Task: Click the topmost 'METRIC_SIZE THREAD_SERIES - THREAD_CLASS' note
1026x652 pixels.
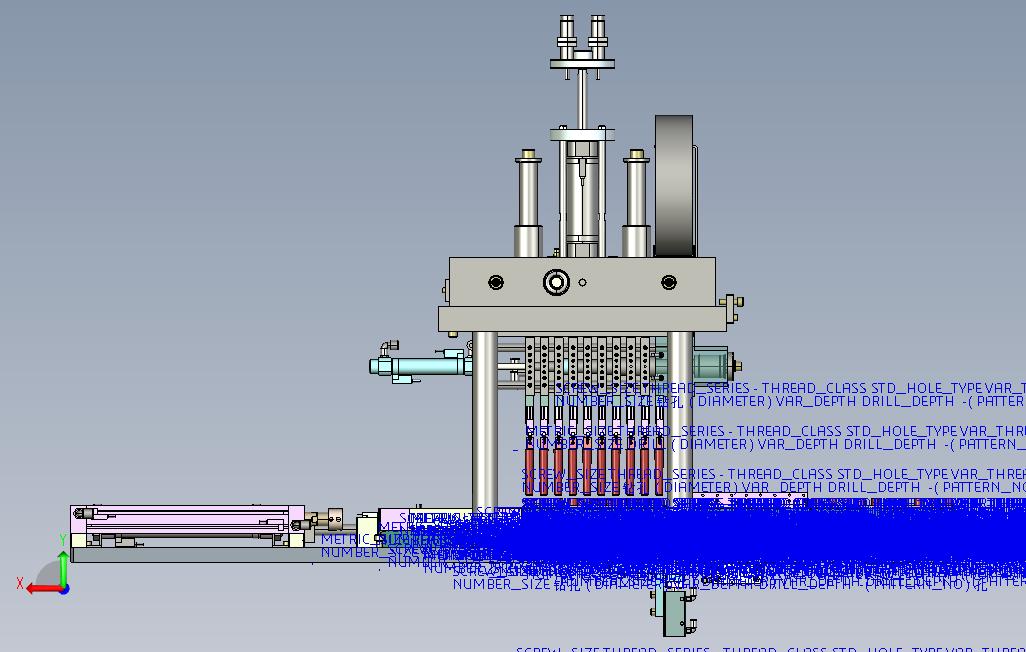Action: tap(775, 431)
